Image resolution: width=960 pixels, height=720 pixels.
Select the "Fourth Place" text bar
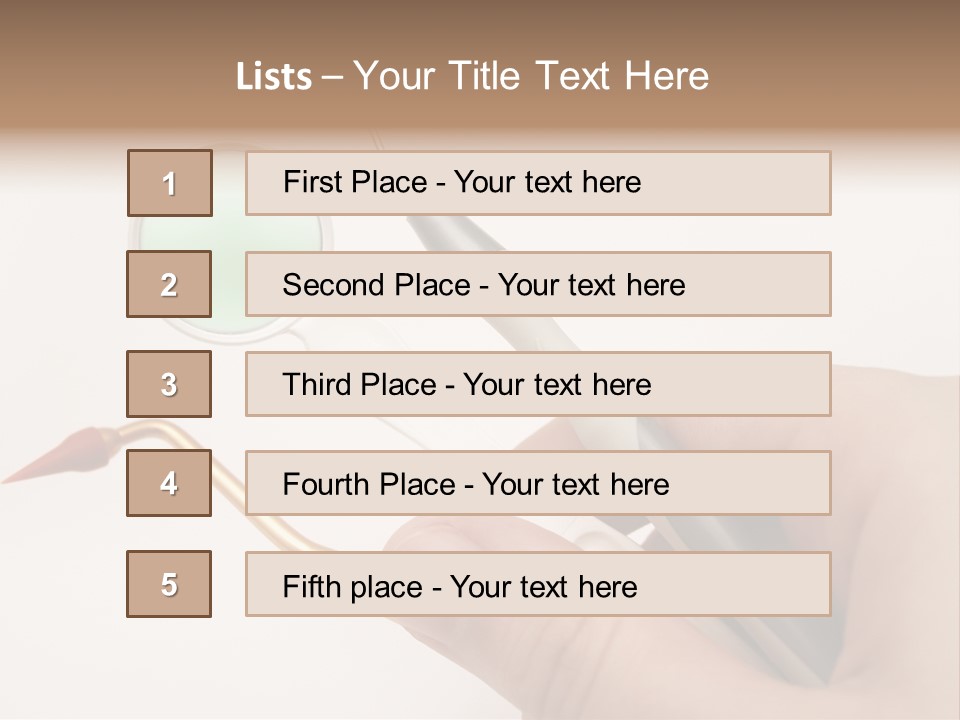[x=538, y=483]
